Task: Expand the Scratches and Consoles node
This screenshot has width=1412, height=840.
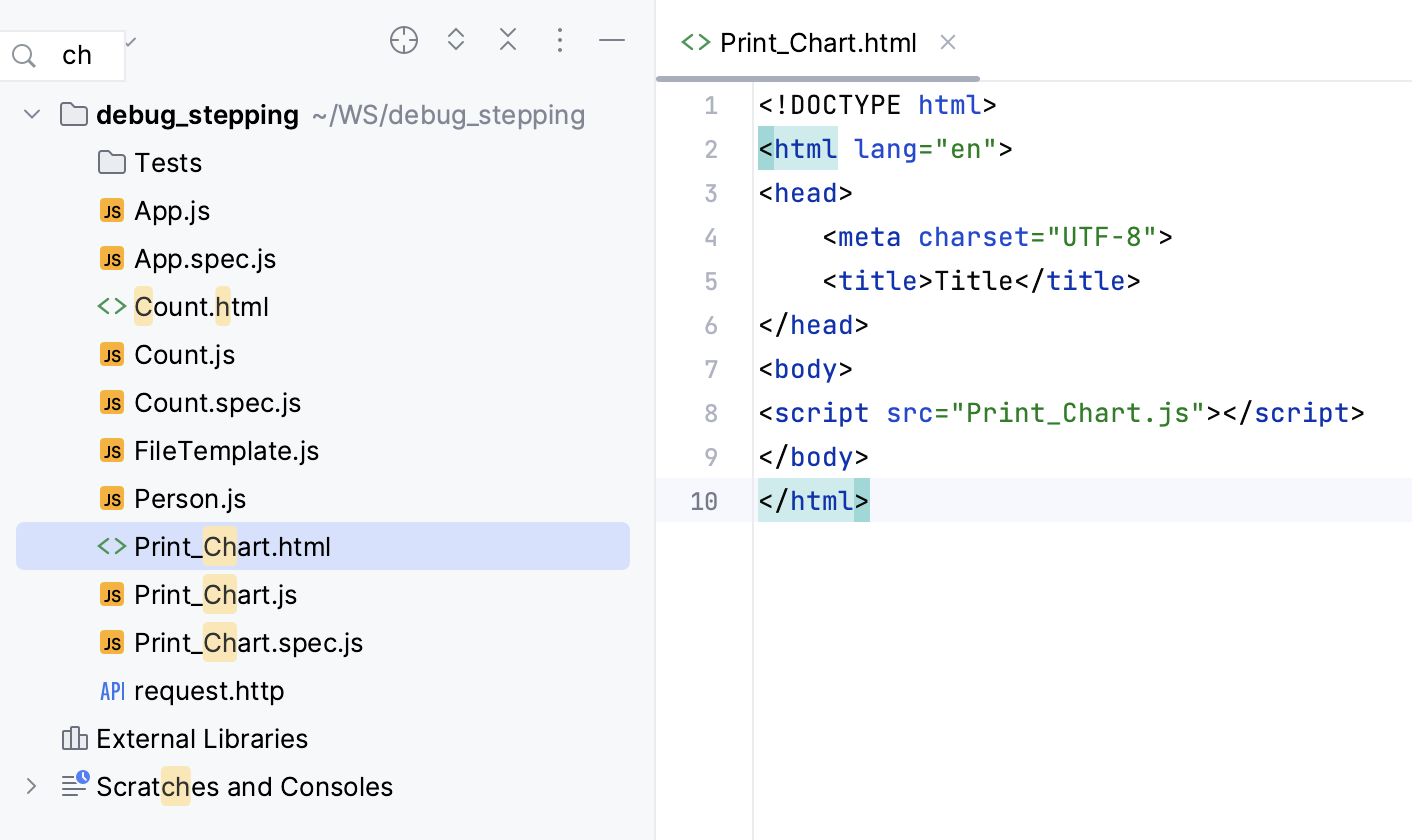Action: 32,787
